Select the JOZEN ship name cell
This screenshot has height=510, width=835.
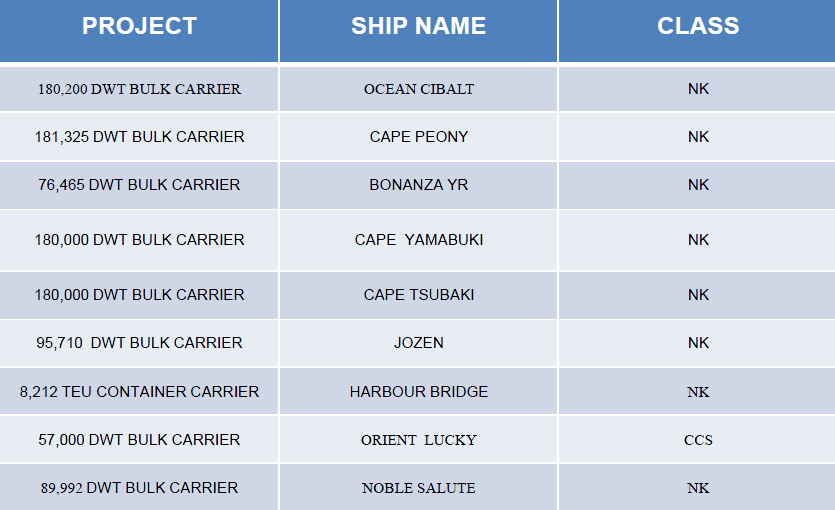419,343
